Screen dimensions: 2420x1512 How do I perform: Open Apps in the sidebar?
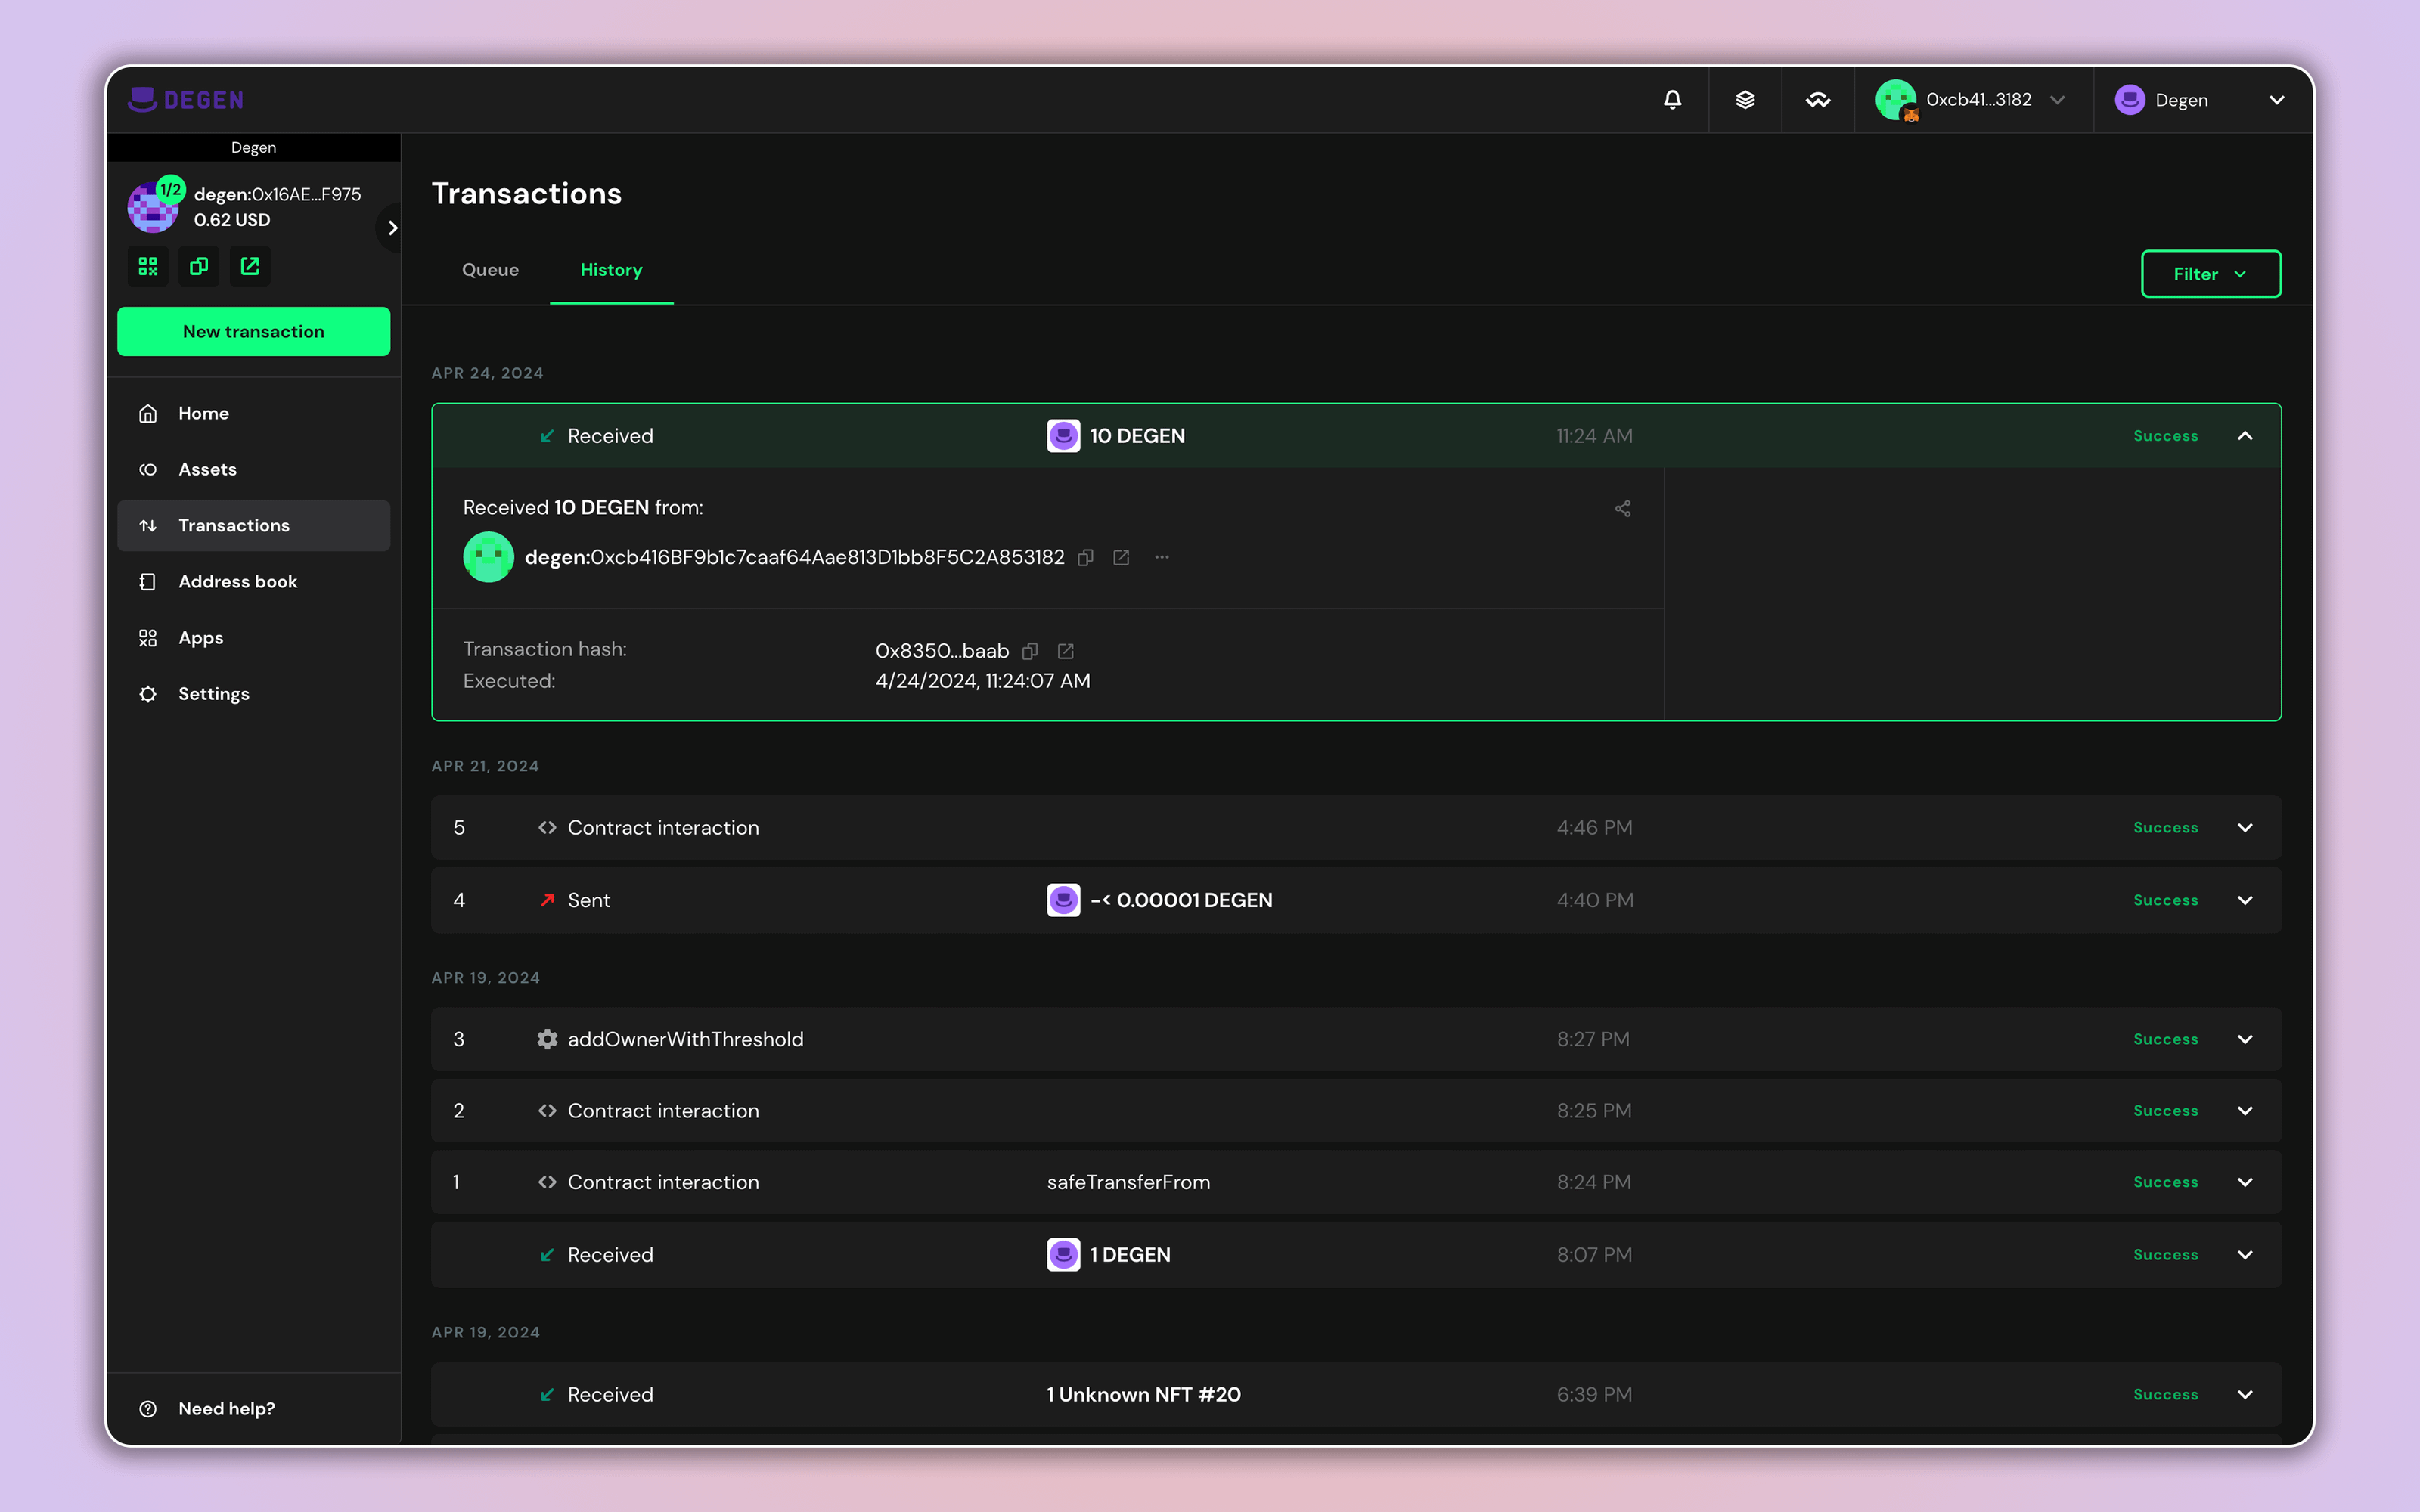[254, 637]
